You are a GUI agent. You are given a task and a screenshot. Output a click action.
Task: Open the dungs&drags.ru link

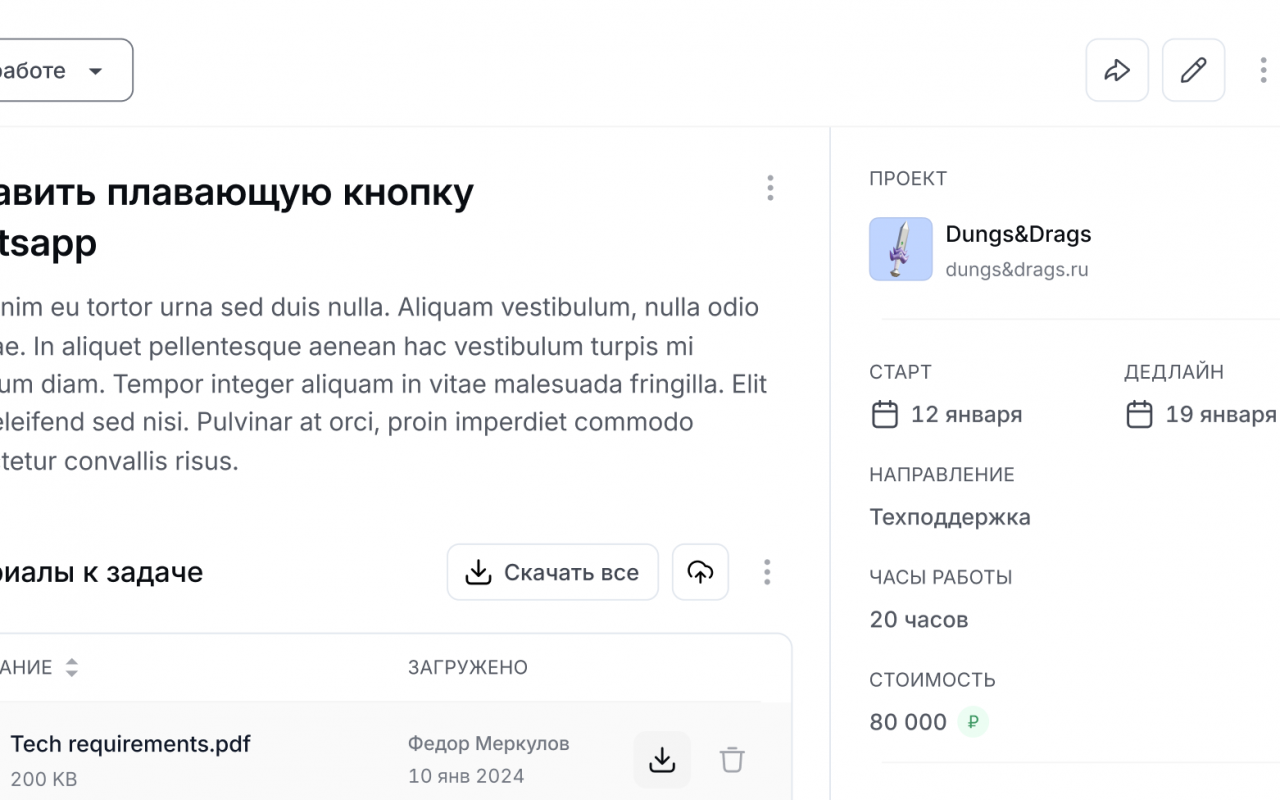tap(1017, 269)
